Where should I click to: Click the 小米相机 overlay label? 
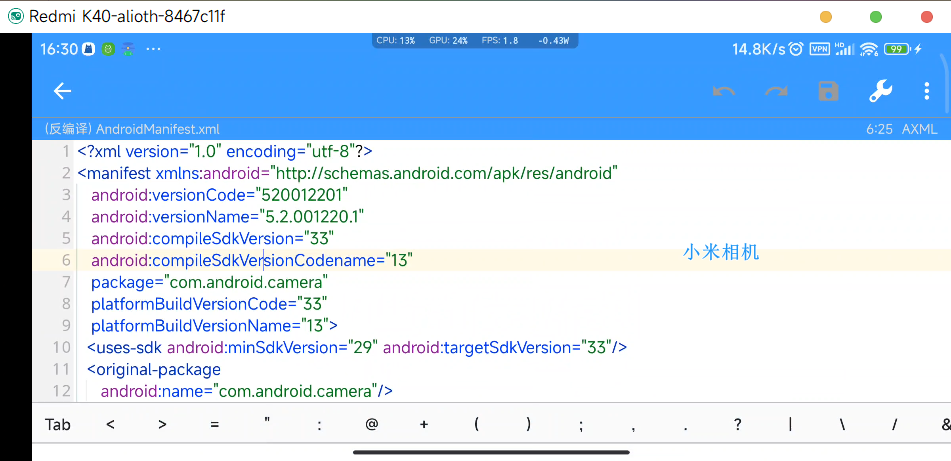721,252
